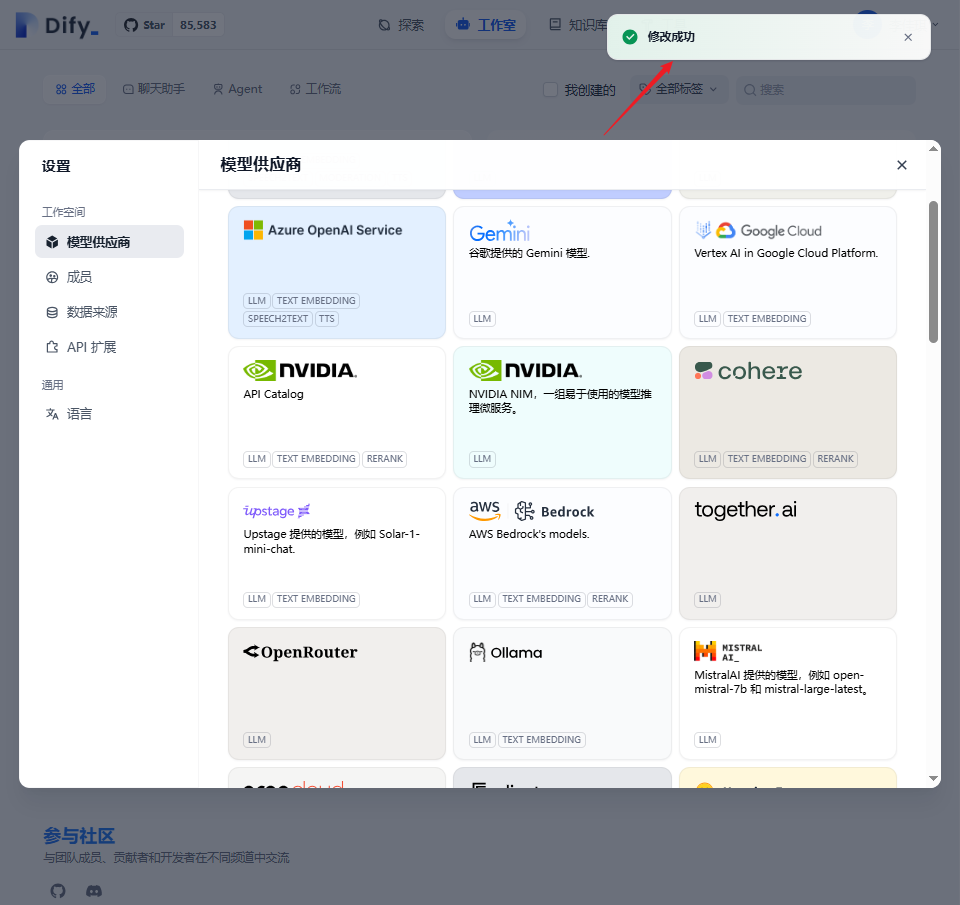960x905 pixels.
Task: Click the dialog vertical scrollbar thumb
Action: coord(933,272)
